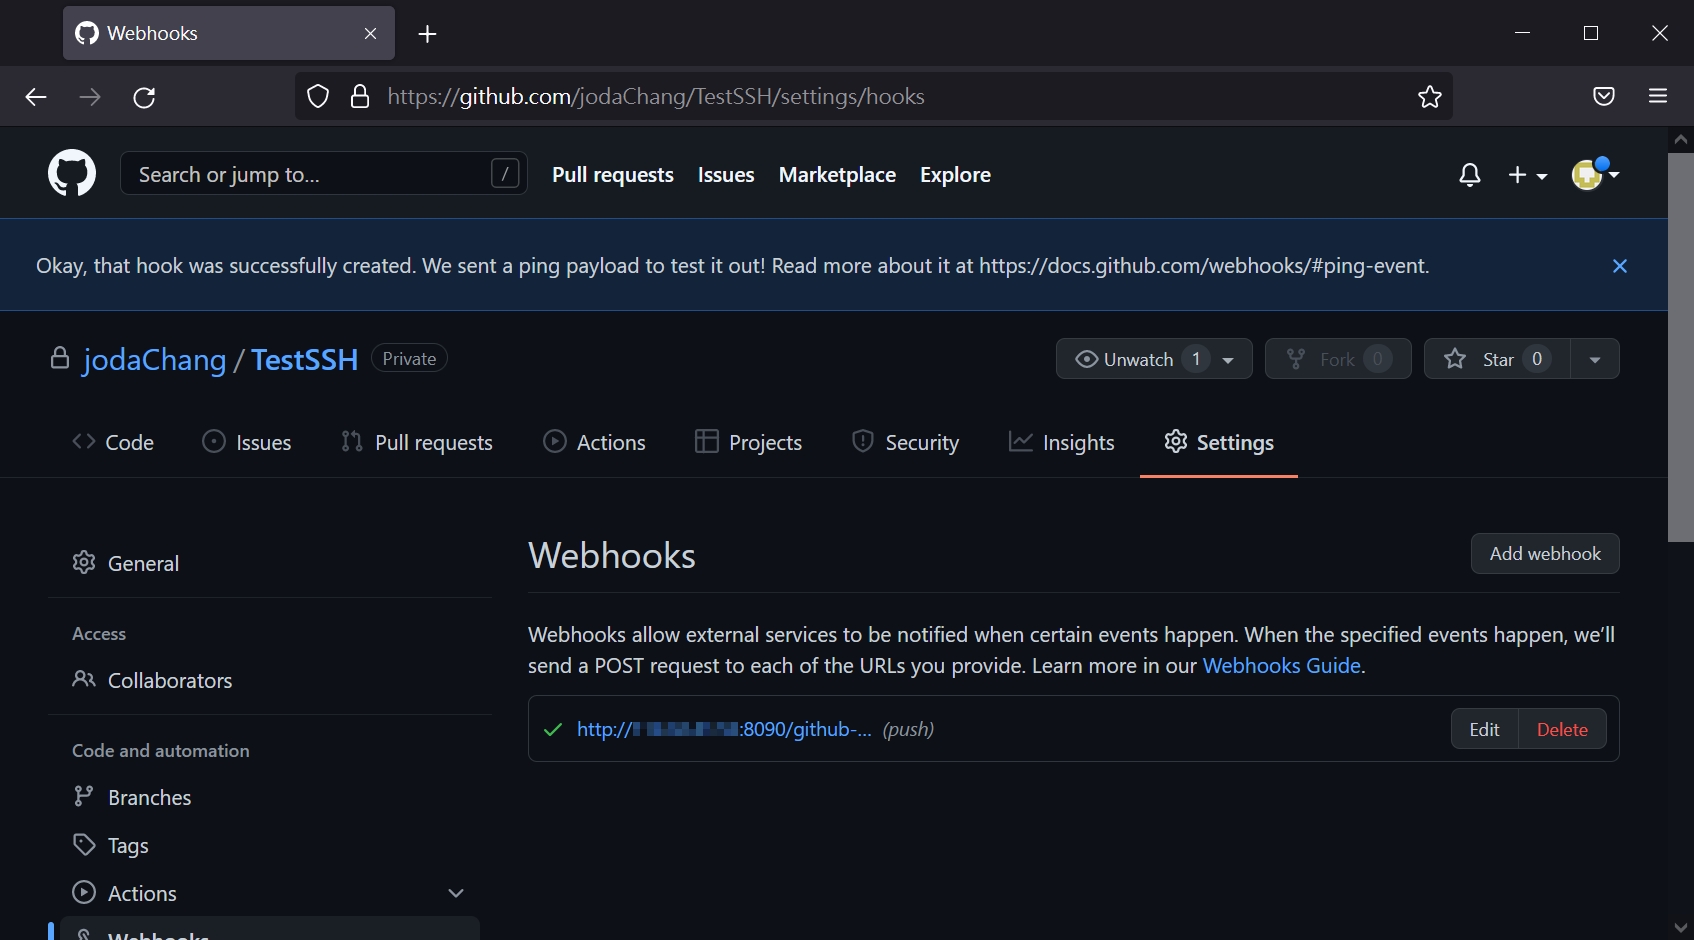Show tracking protection shield info
The width and height of the screenshot is (1694, 940).
click(x=318, y=97)
